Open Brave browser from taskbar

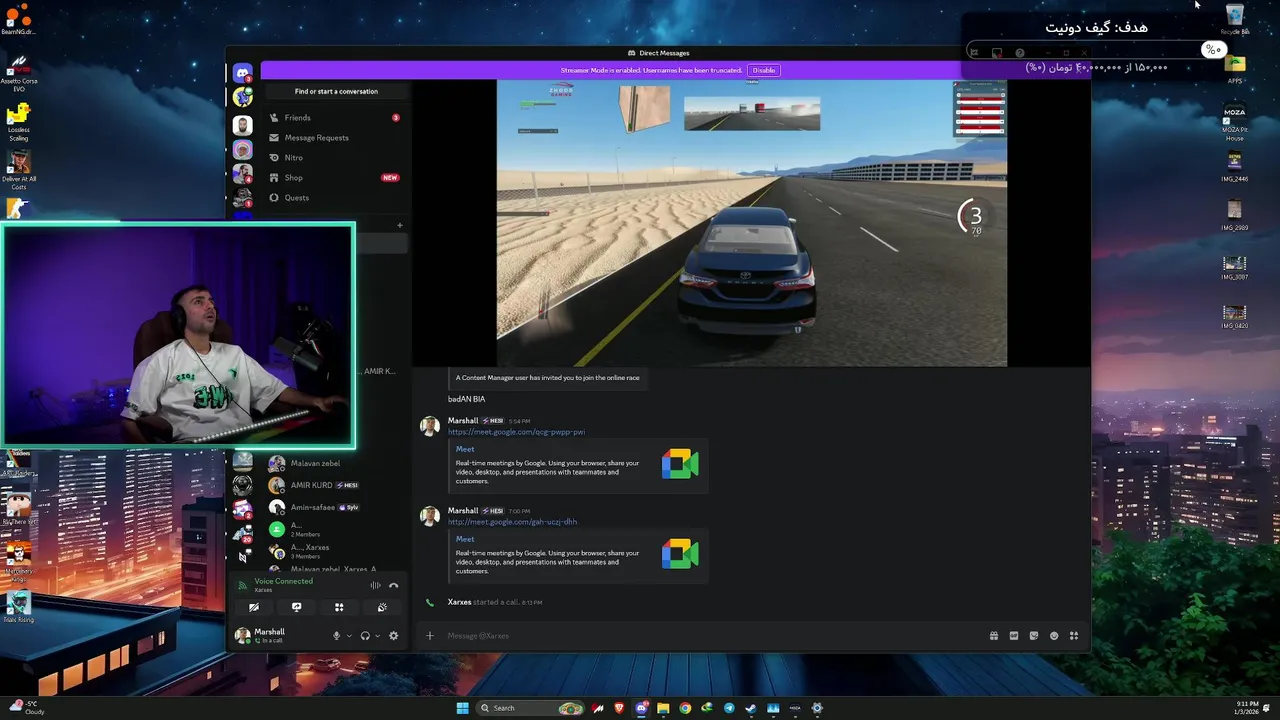(x=619, y=708)
